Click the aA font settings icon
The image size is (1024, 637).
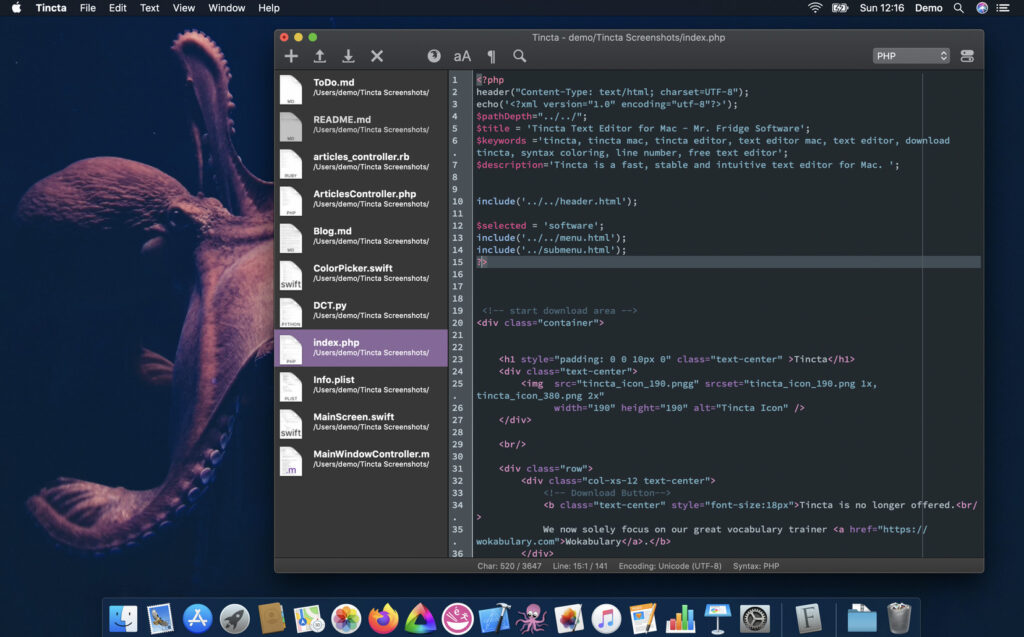[x=462, y=56]
